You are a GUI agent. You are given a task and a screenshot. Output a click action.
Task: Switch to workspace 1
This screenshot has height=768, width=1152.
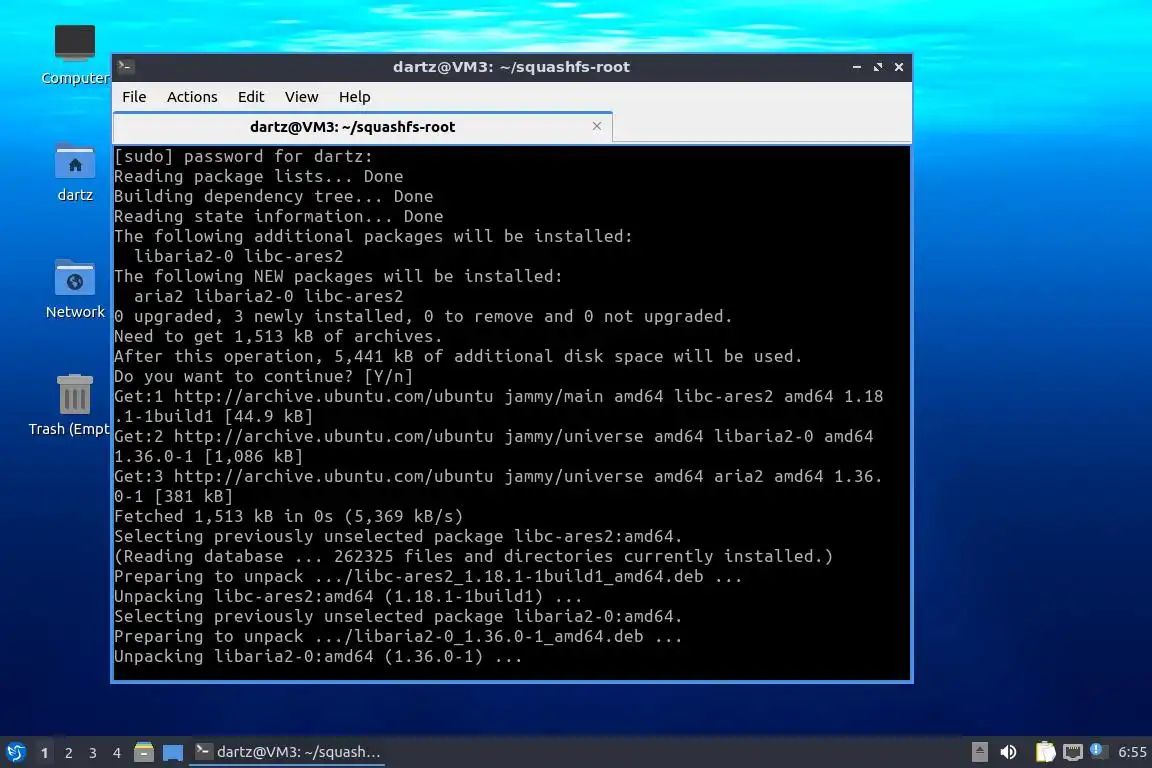point(44,753)
